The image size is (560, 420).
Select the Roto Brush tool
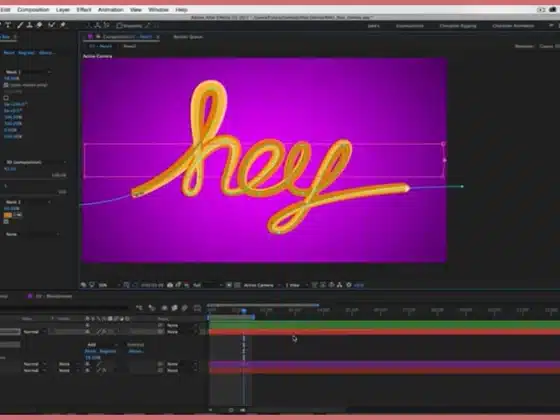[52, 25]
